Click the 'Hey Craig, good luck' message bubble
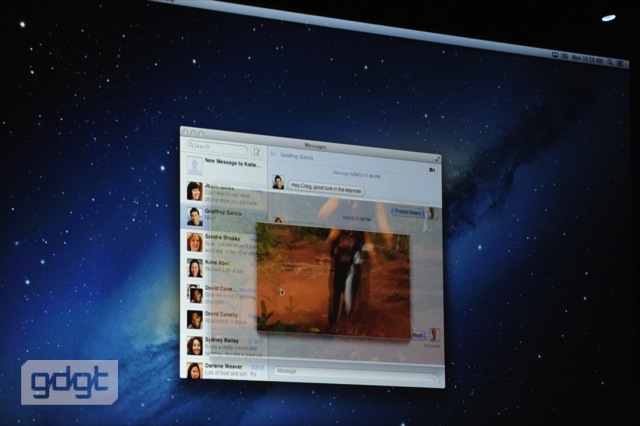The height and width of the screenshot is (426, 640). 327,189
